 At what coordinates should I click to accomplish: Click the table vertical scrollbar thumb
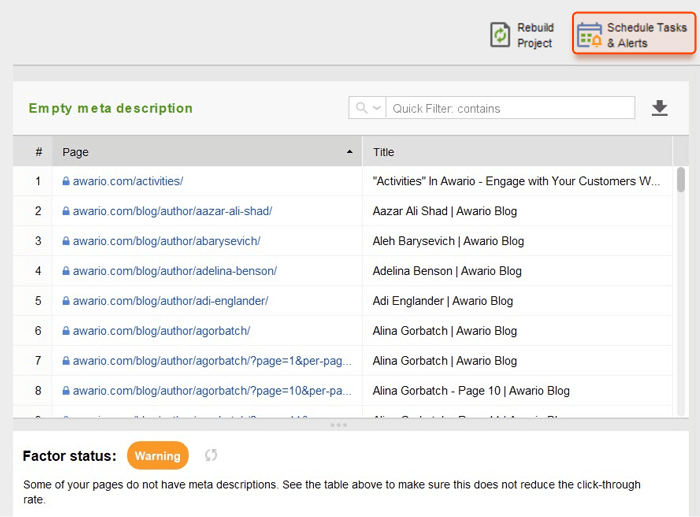(x=681, y=179)
